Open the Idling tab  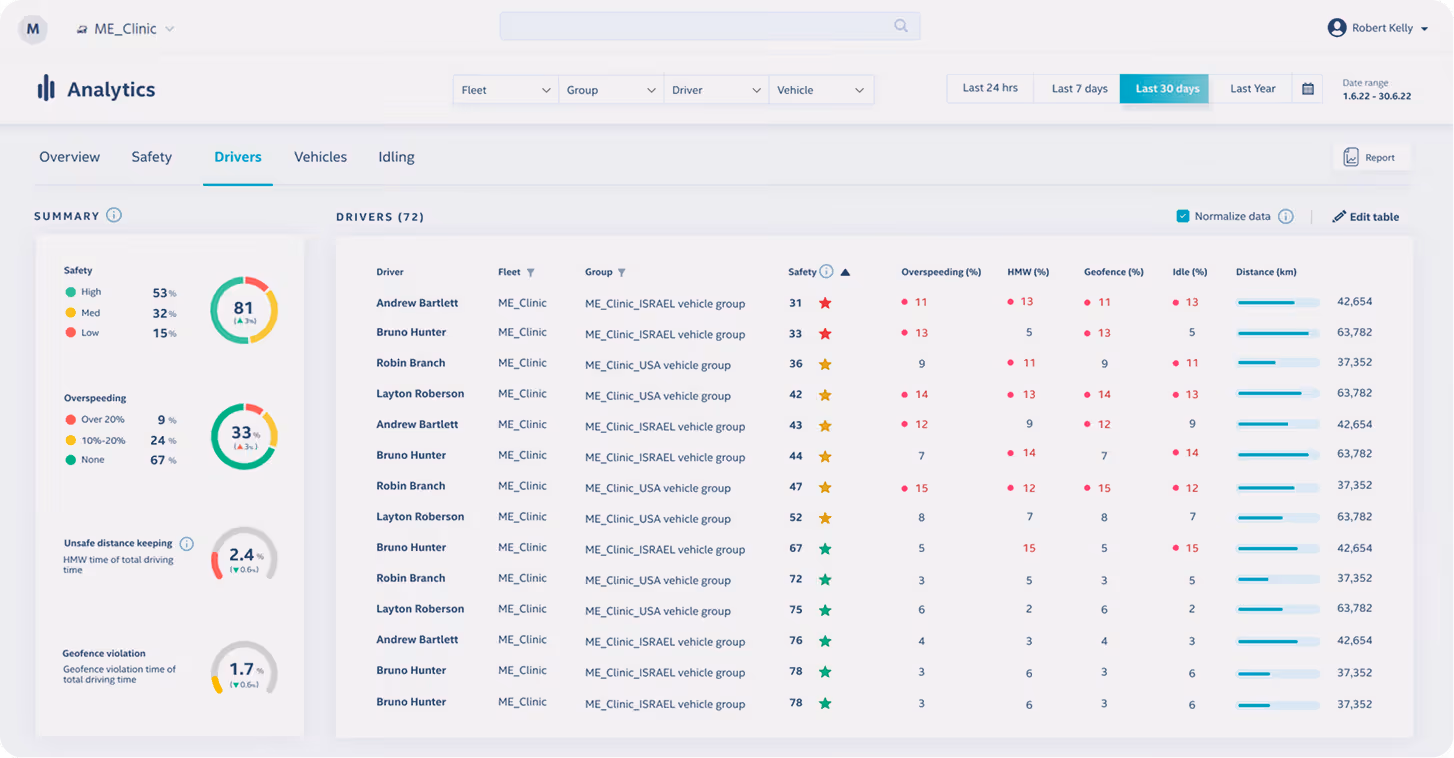[x=396, y=157]
